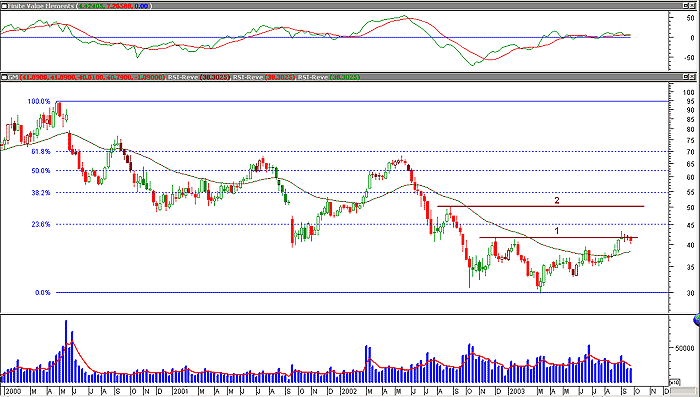Maximize the Finite Volume Elements indicator pane
Screen dimensions: 700x397
click(687, 6)
